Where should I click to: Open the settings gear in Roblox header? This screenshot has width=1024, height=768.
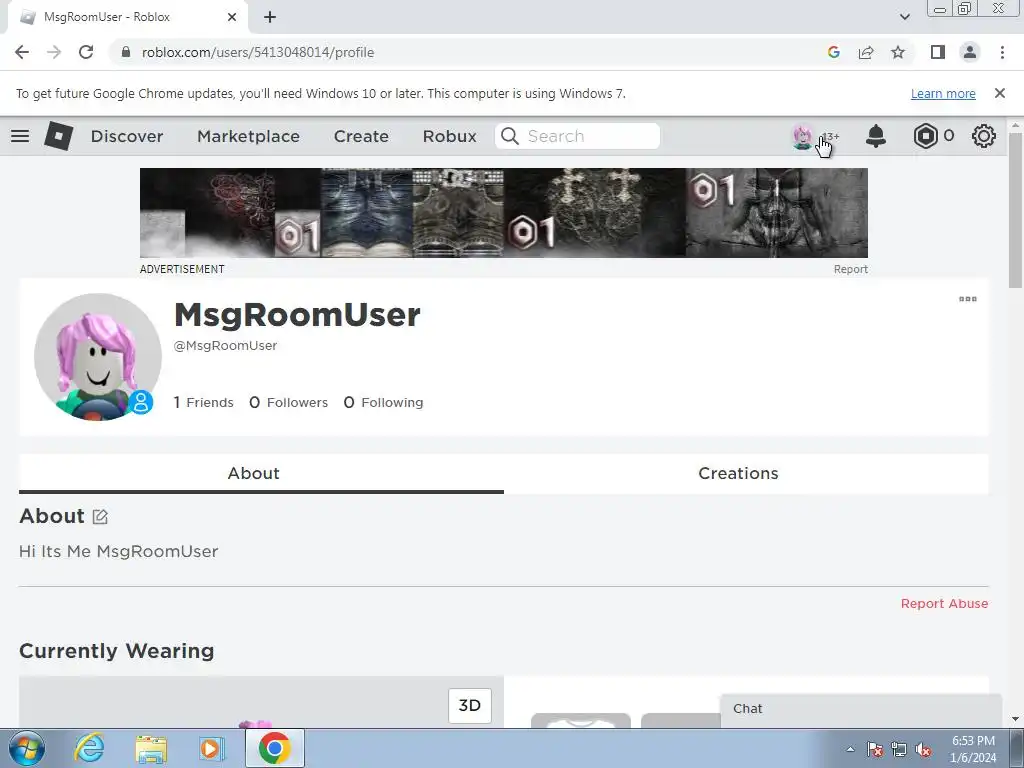[x=984, y=136]
